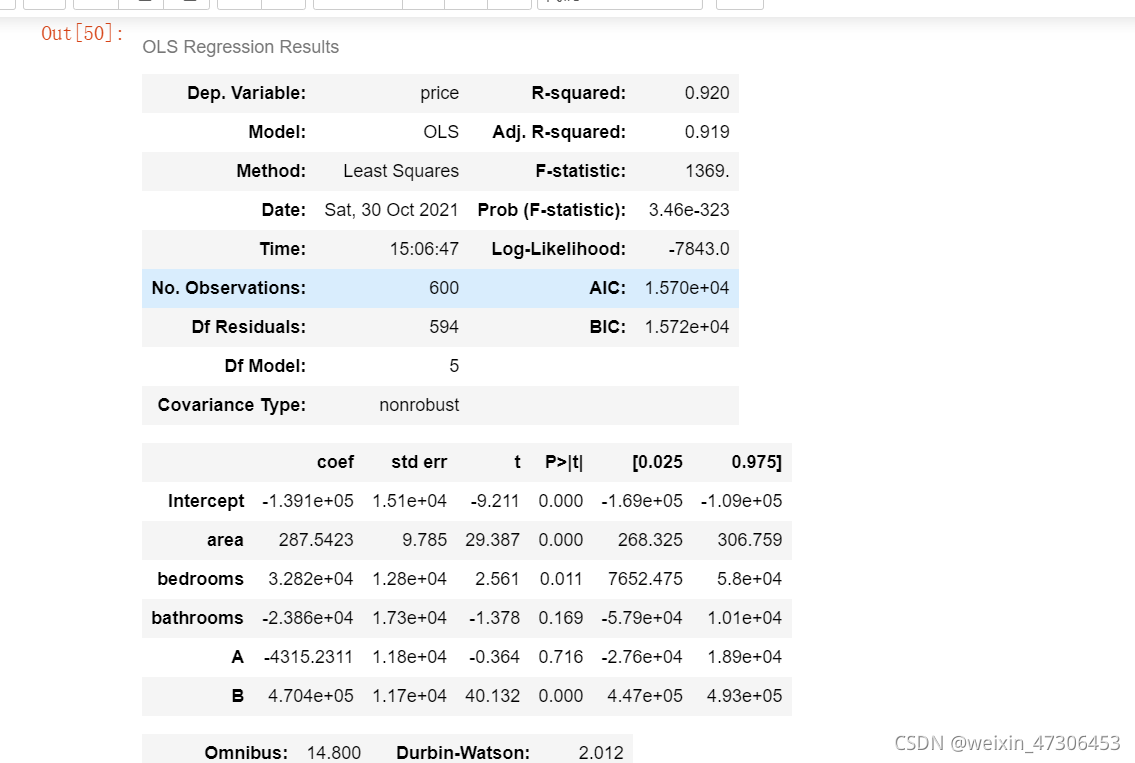
Task: Click the 'Durbin-Watson:' label
Action: (x=463, y=754)
